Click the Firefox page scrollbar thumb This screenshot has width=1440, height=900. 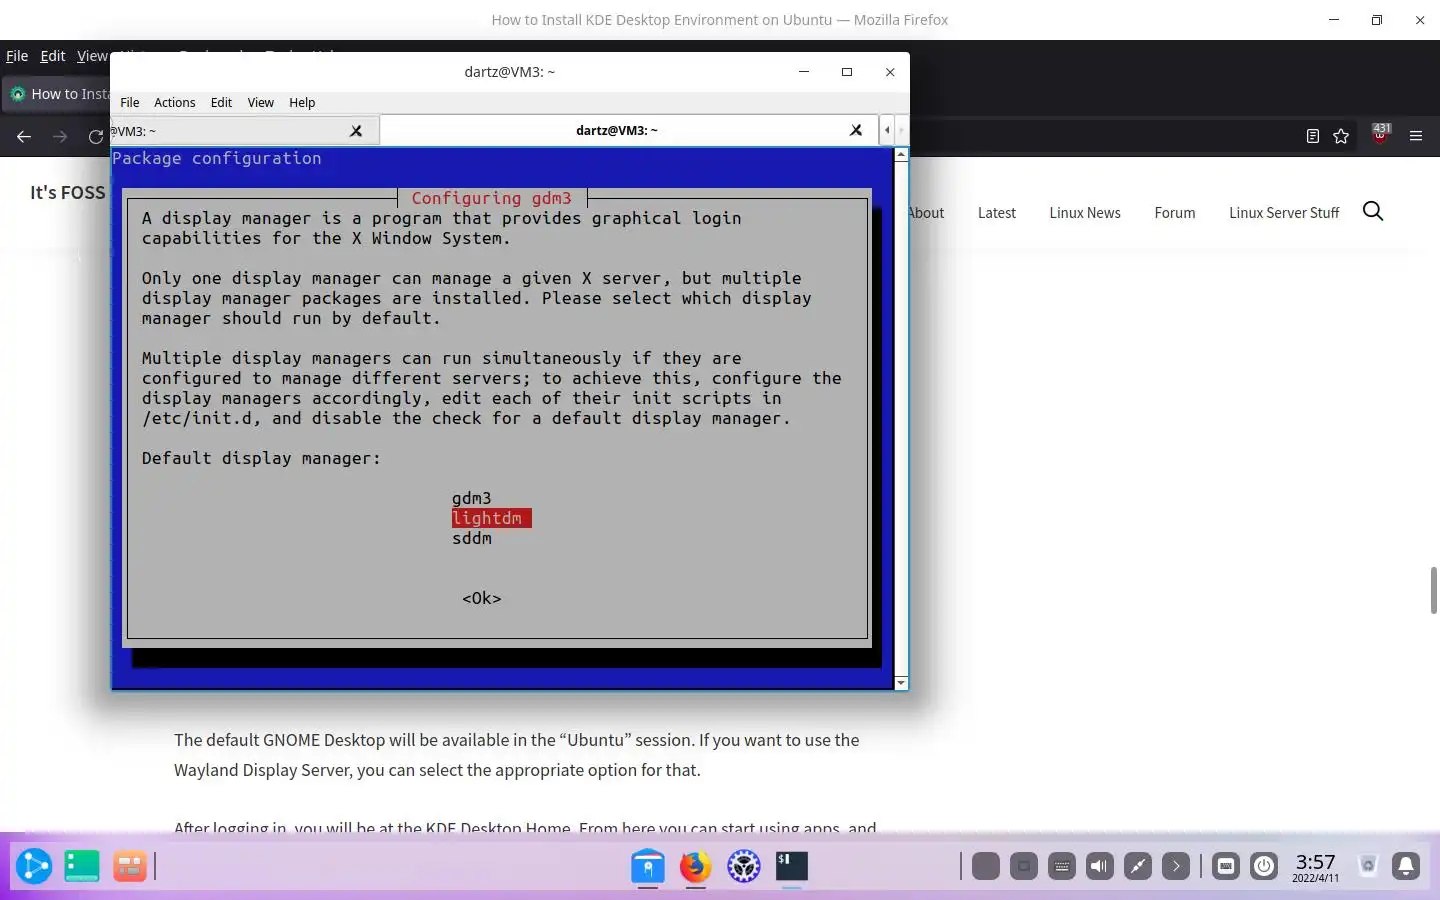pyautogui.click(x=1434, y=590)
